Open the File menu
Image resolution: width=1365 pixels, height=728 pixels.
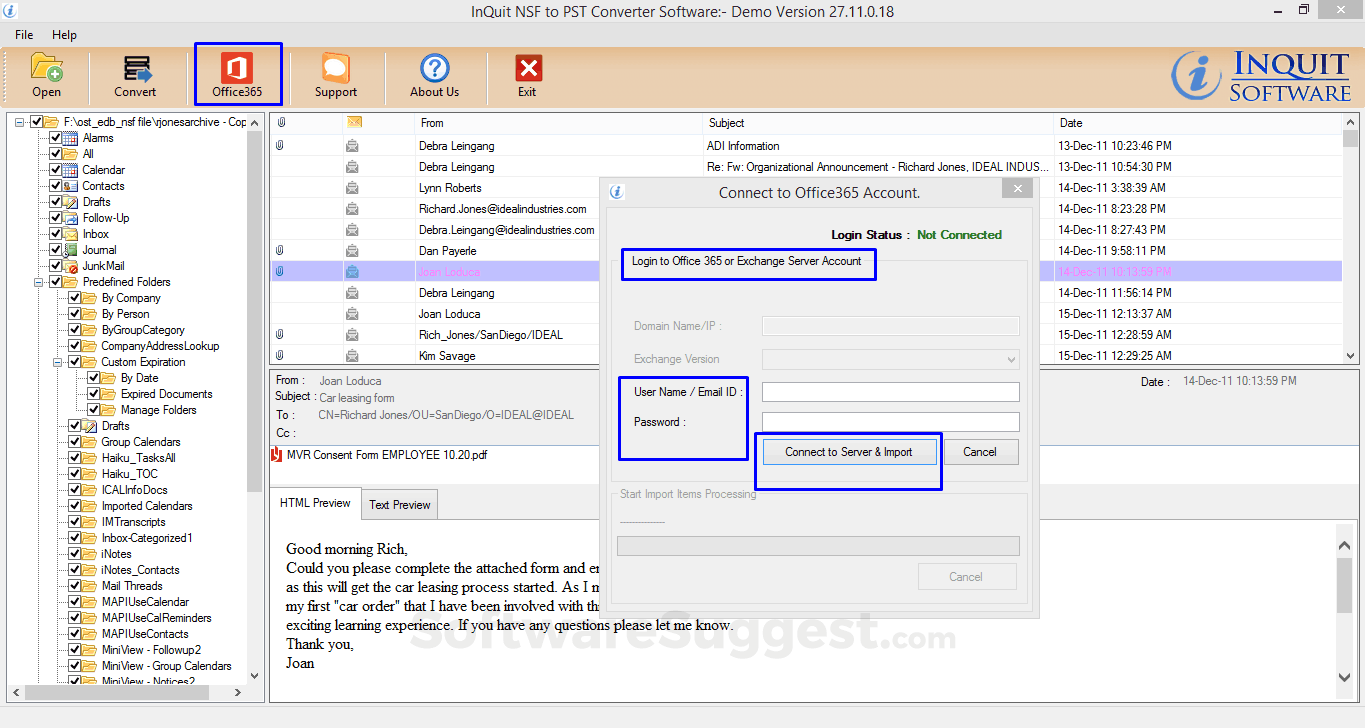coord(24,35)
